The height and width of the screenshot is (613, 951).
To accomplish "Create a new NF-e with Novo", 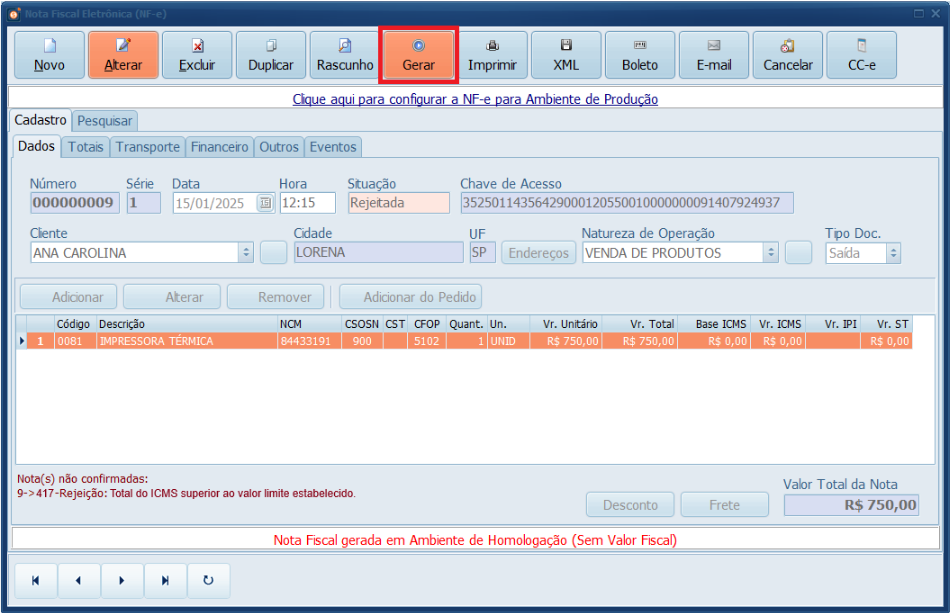I will (48, 55).
